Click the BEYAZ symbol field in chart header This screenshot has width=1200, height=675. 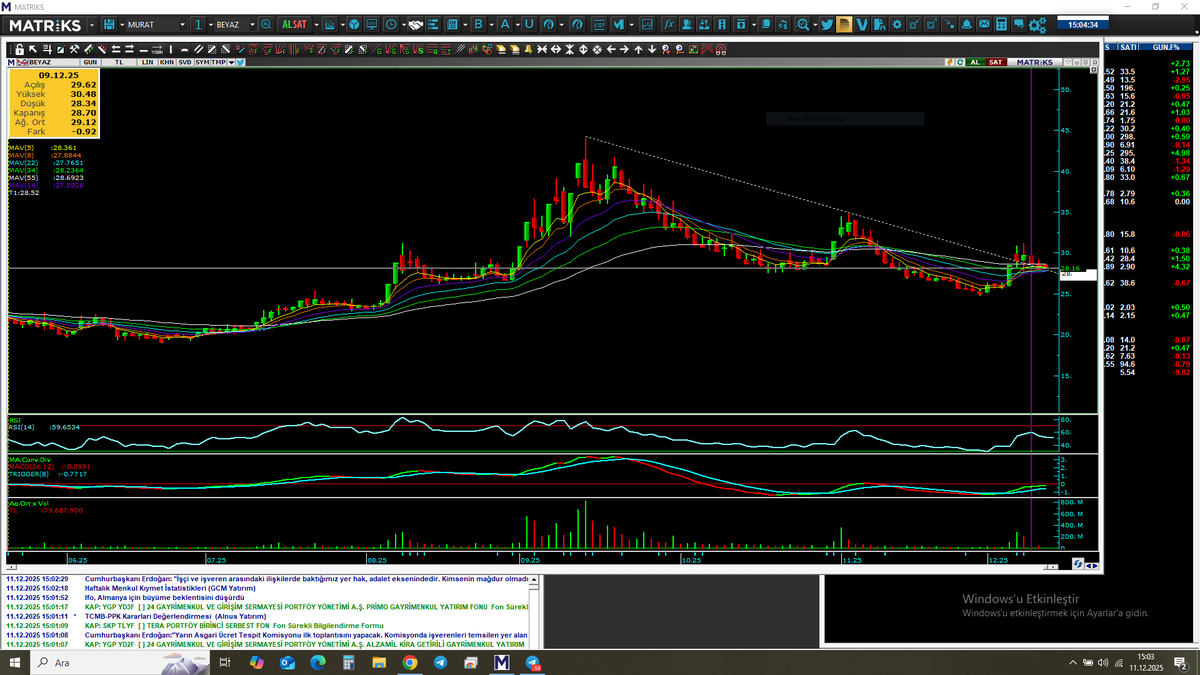click(54, 62)
